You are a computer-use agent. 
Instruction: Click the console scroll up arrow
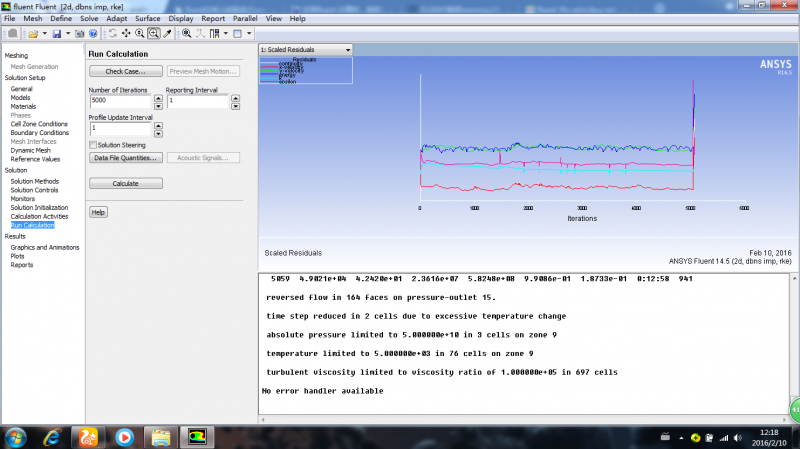click(x=794, y=279)
